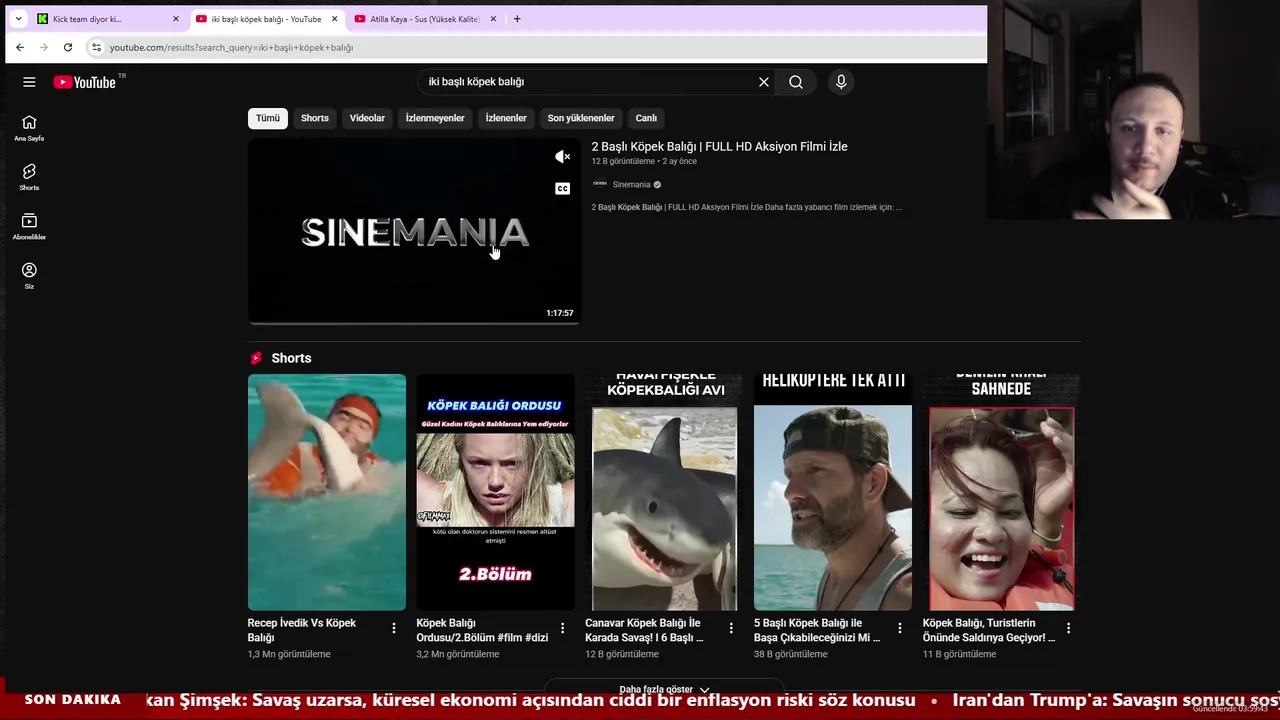Clear the search box with X icon
Screen dimensions: 1280x720
pyautogui.click(x=764, y=82)
